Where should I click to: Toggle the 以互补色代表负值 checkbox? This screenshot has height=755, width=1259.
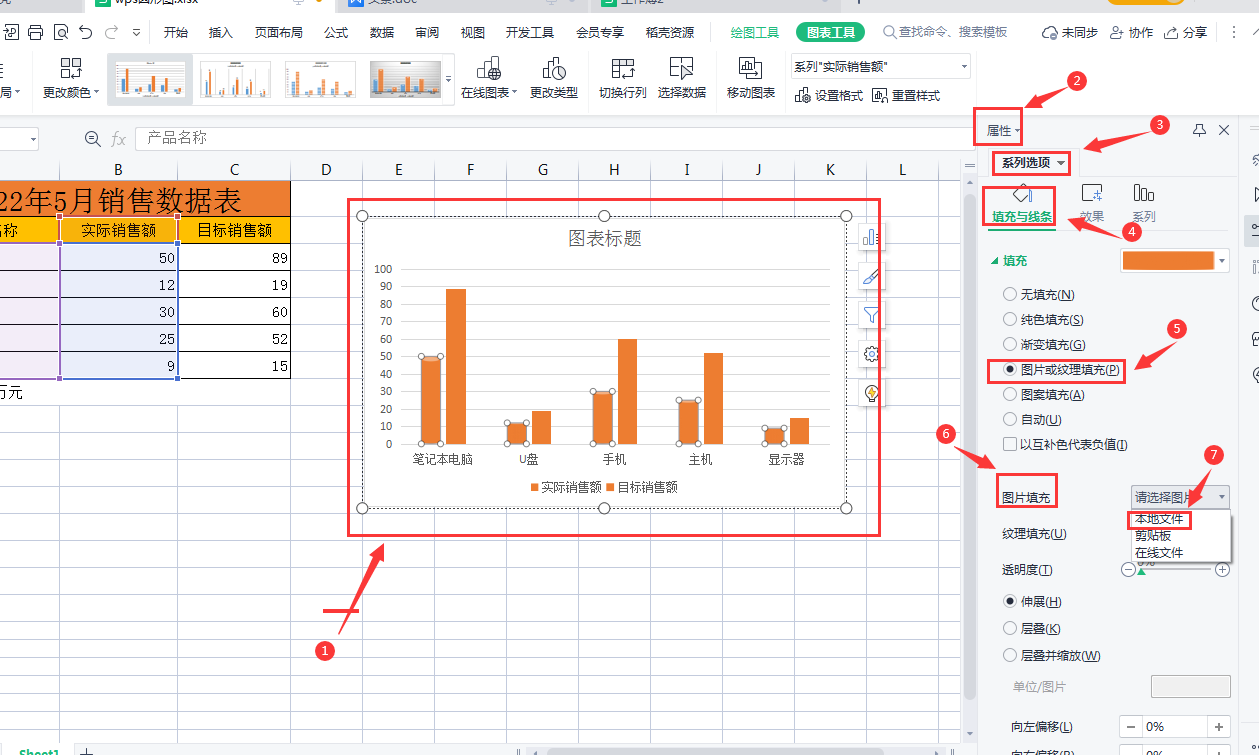pyautogui.click(x=1010, y=445)
